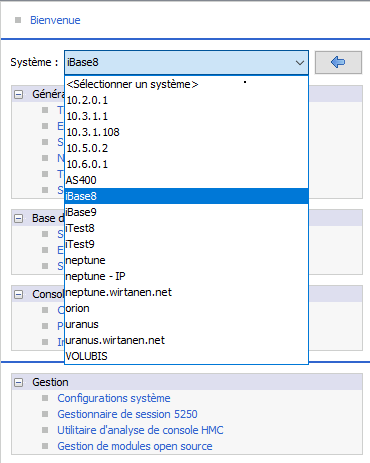Select system 10.3.1.1 from the list
Image resolution: width=370 pixels, height=463 pixels.
[x=186, y=116]
